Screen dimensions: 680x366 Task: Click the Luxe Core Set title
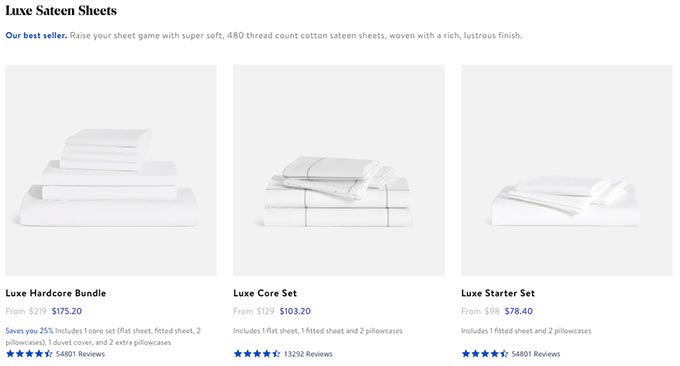pos(265,293)
